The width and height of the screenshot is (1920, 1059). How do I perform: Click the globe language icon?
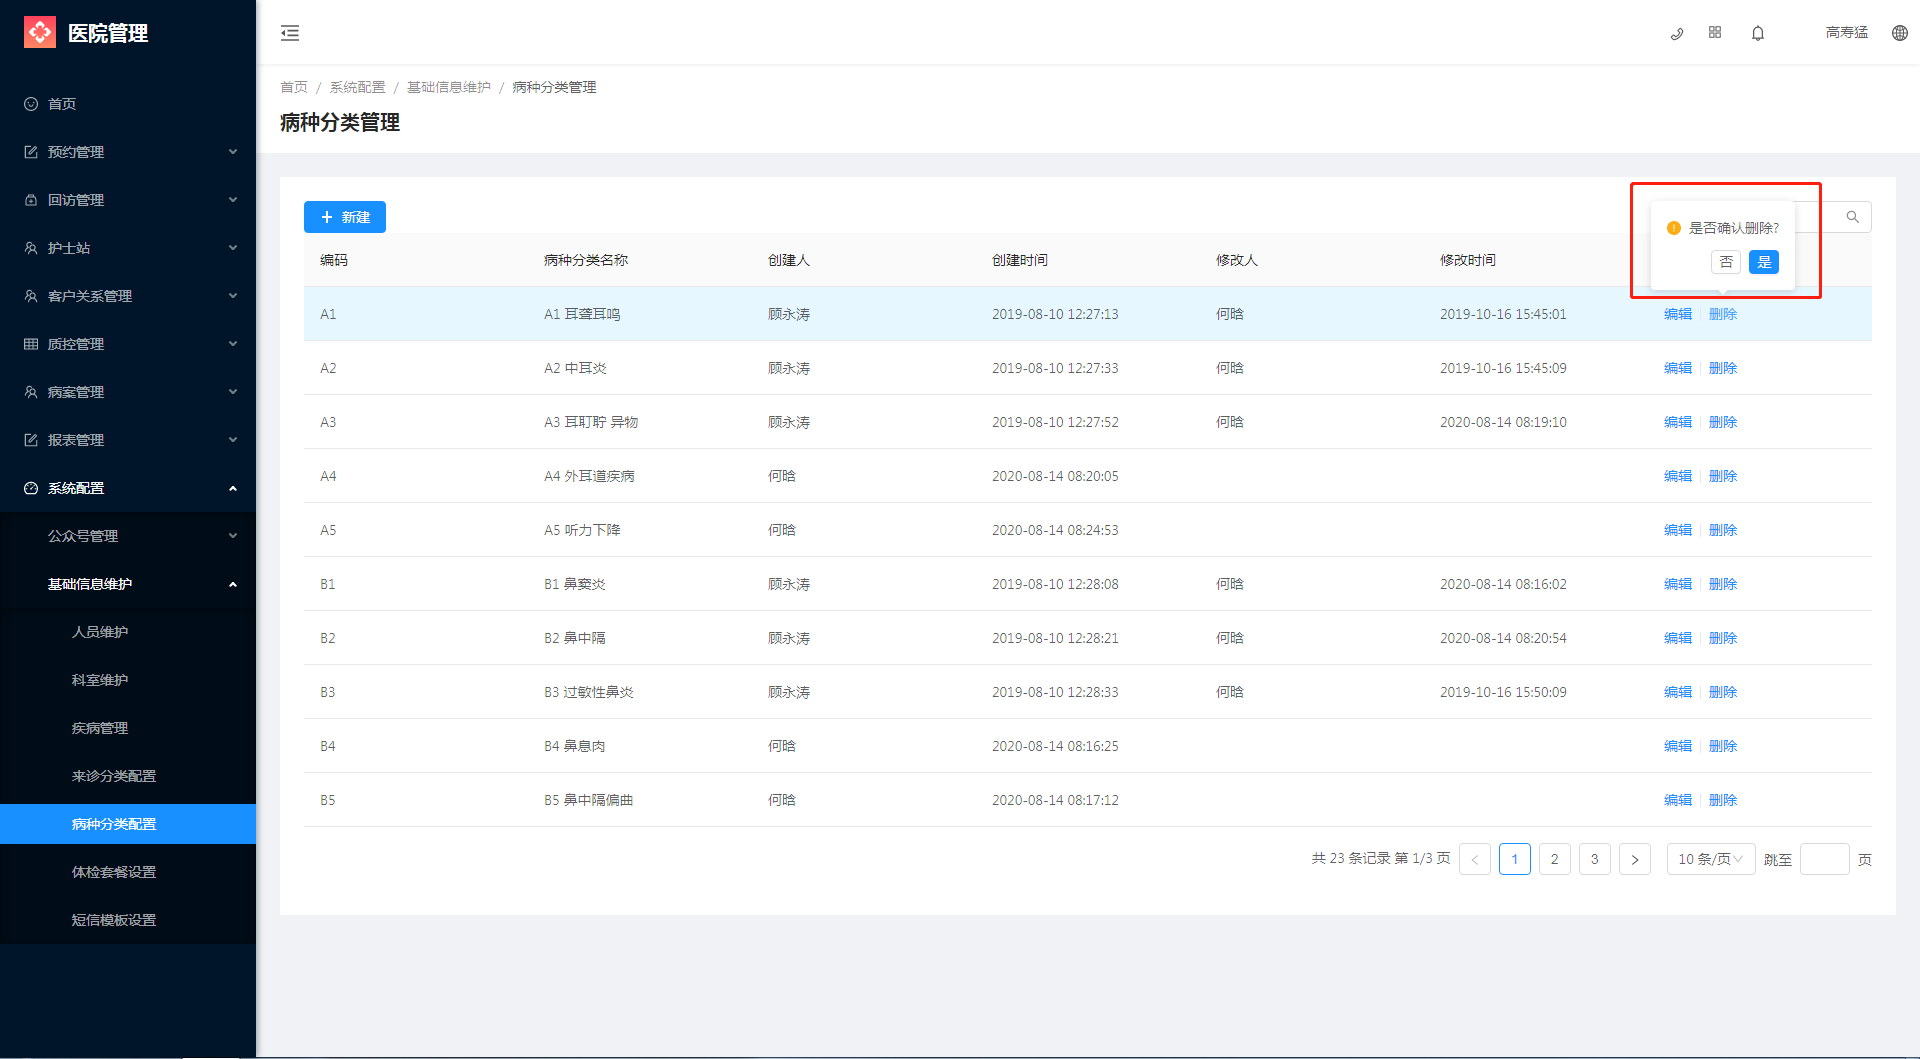[x=1900, y=33]
